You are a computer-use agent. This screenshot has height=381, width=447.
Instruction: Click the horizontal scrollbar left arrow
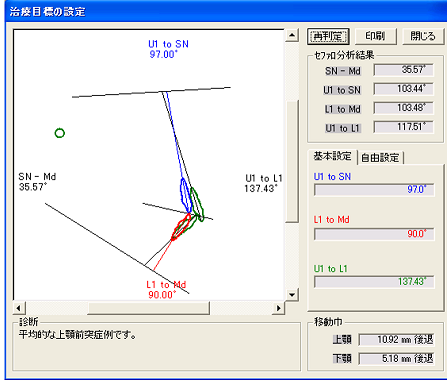tap(19, 308)
